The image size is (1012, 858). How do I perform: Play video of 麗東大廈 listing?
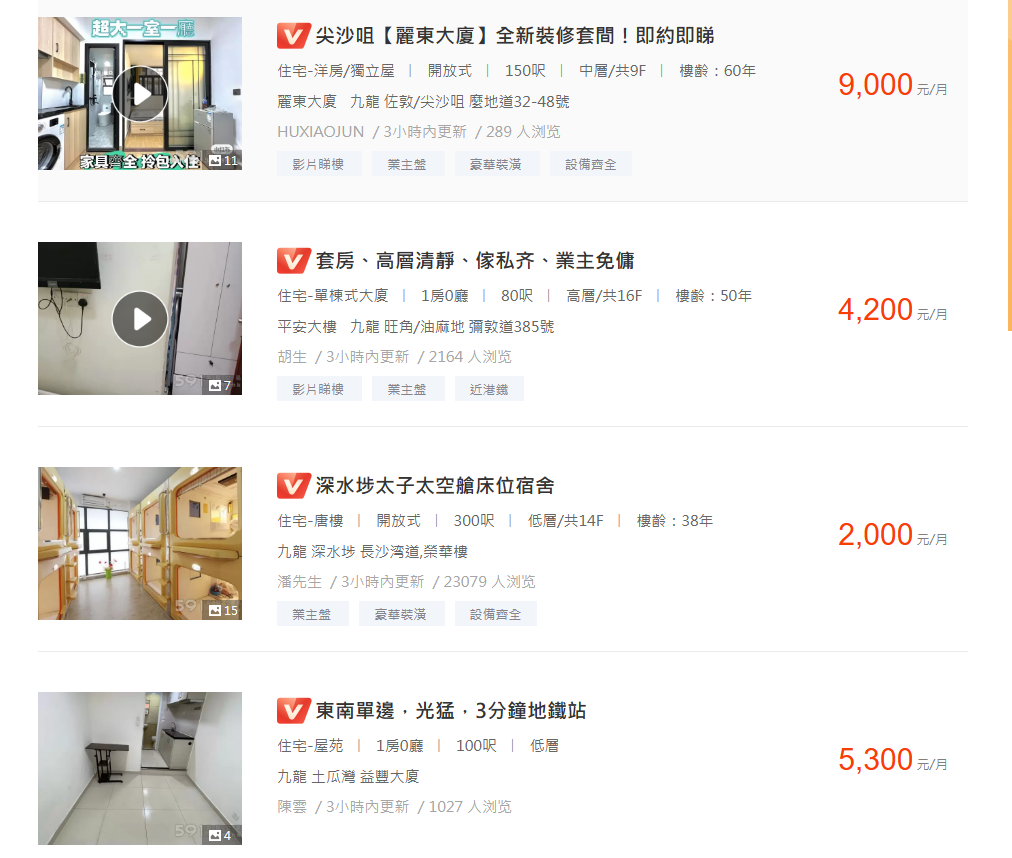(x=140, y=94)
